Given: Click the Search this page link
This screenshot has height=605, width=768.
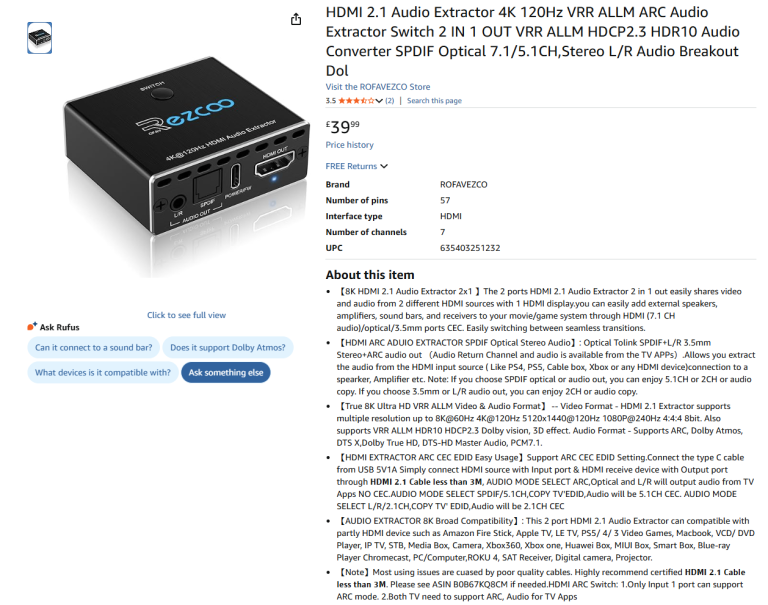Looking at the screenshot, I should (434, 100).
